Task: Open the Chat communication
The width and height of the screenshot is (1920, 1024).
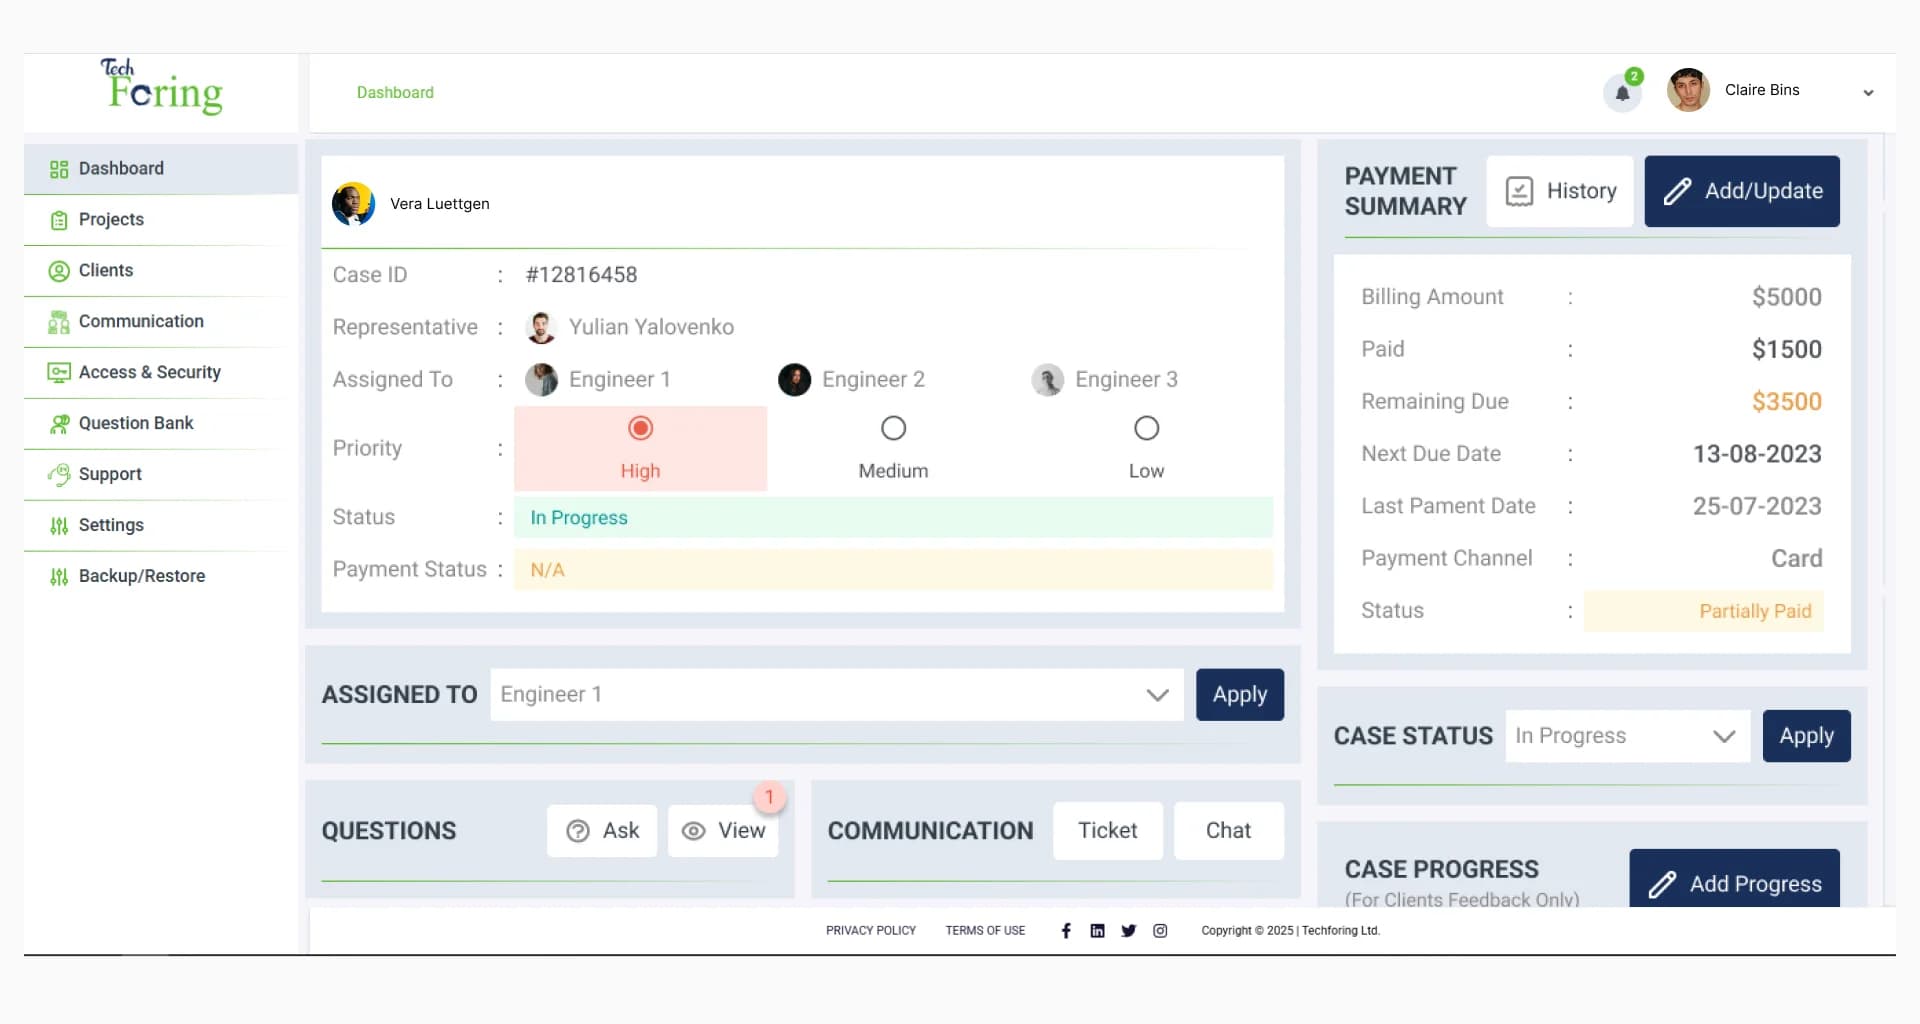Action: 1229,831
